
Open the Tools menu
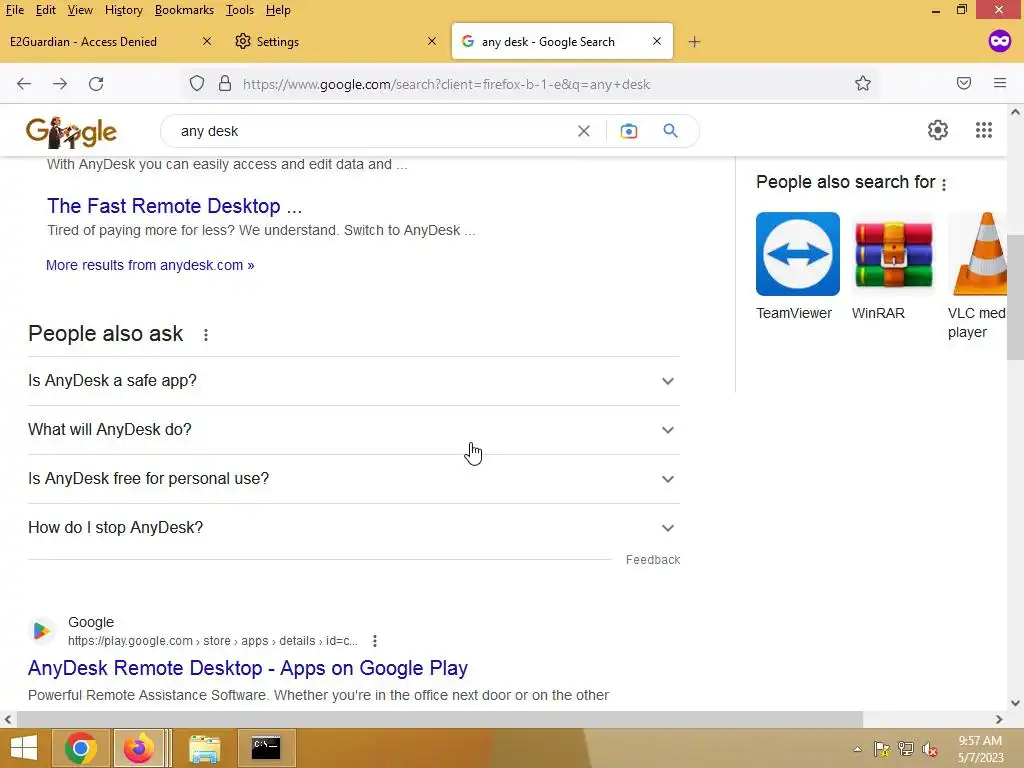point(240,10)
